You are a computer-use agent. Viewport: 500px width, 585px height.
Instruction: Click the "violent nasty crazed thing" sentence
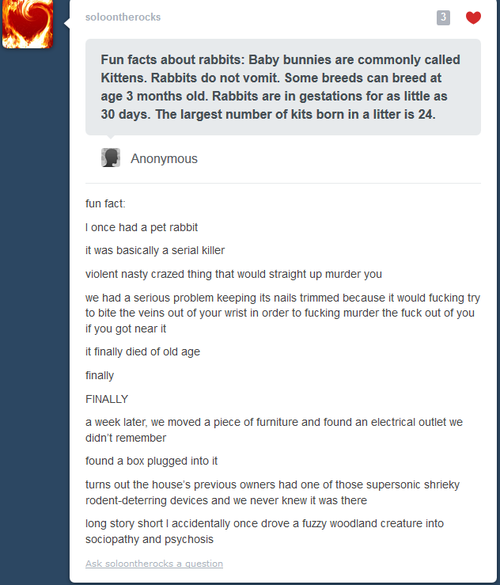234,274
